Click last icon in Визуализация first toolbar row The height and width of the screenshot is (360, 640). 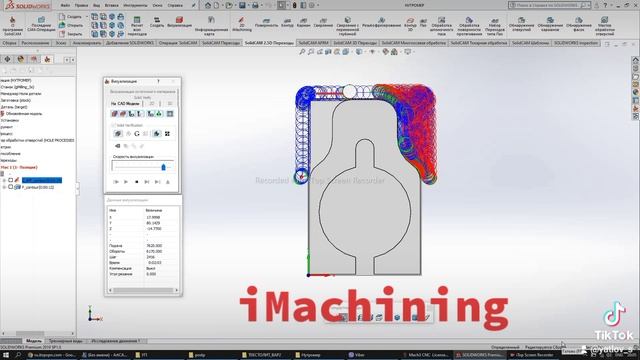pyautogui.click(x=170, y=114)
